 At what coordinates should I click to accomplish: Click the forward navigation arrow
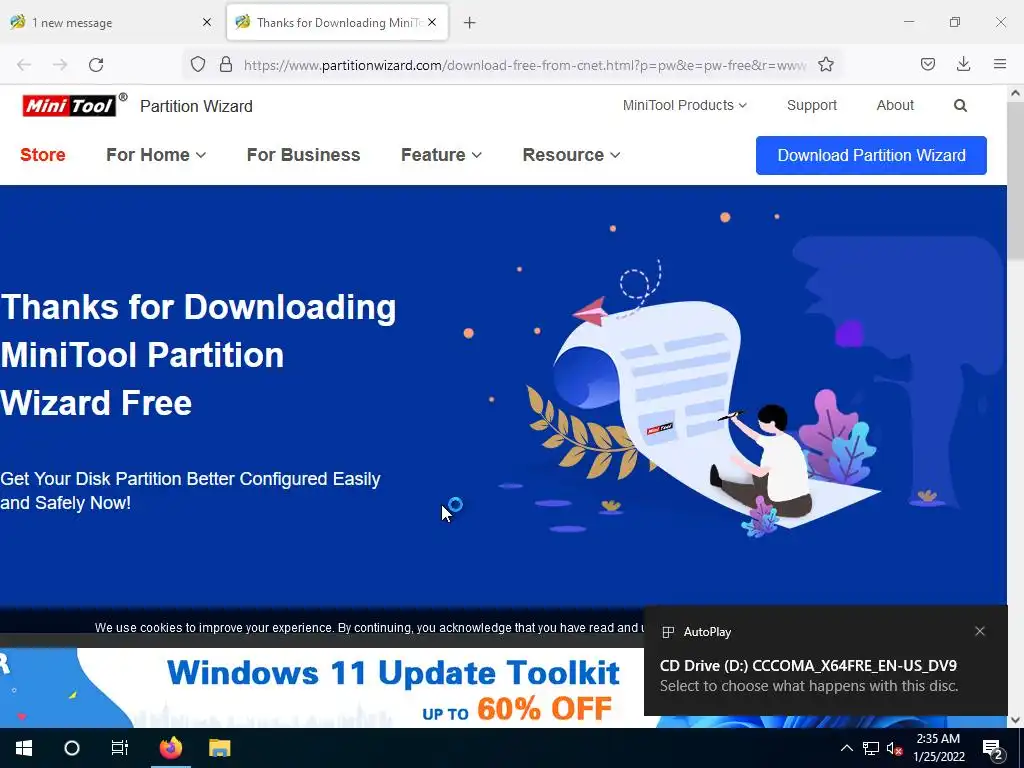60,65
